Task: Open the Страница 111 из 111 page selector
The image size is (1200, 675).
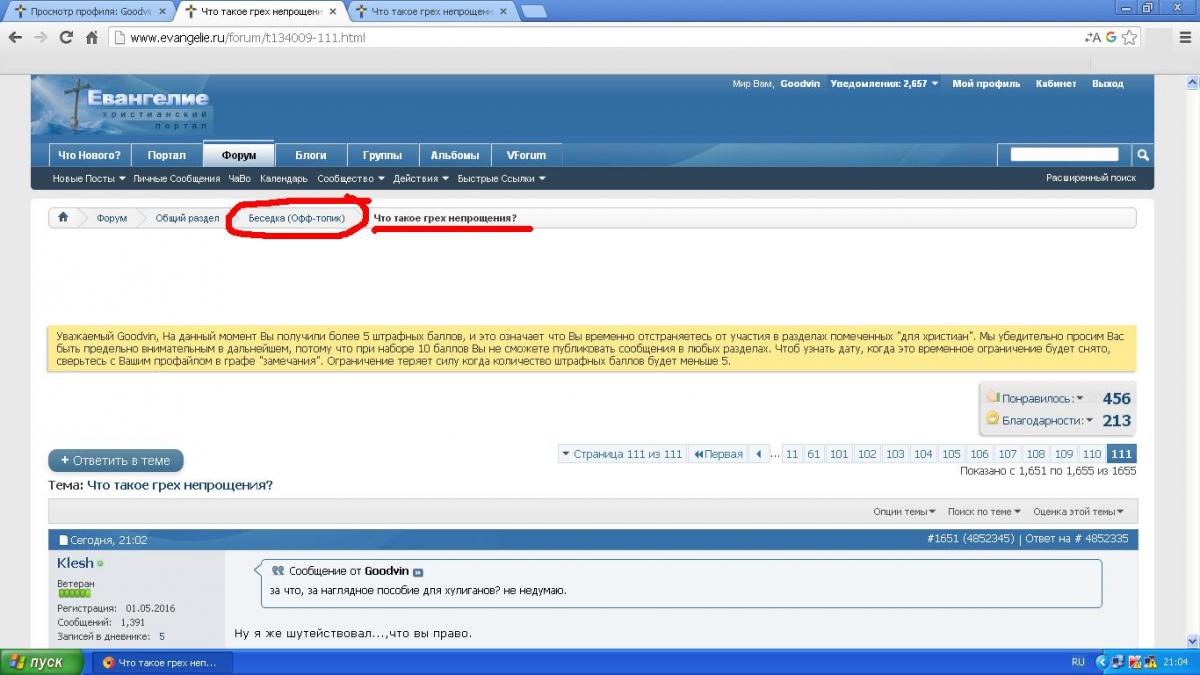Action: pos(622,454)
